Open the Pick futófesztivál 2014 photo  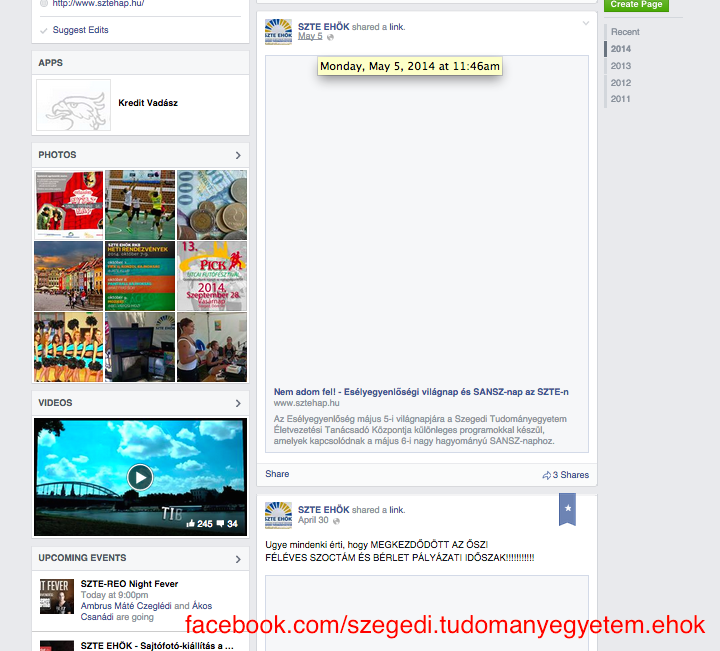point(212,276)
